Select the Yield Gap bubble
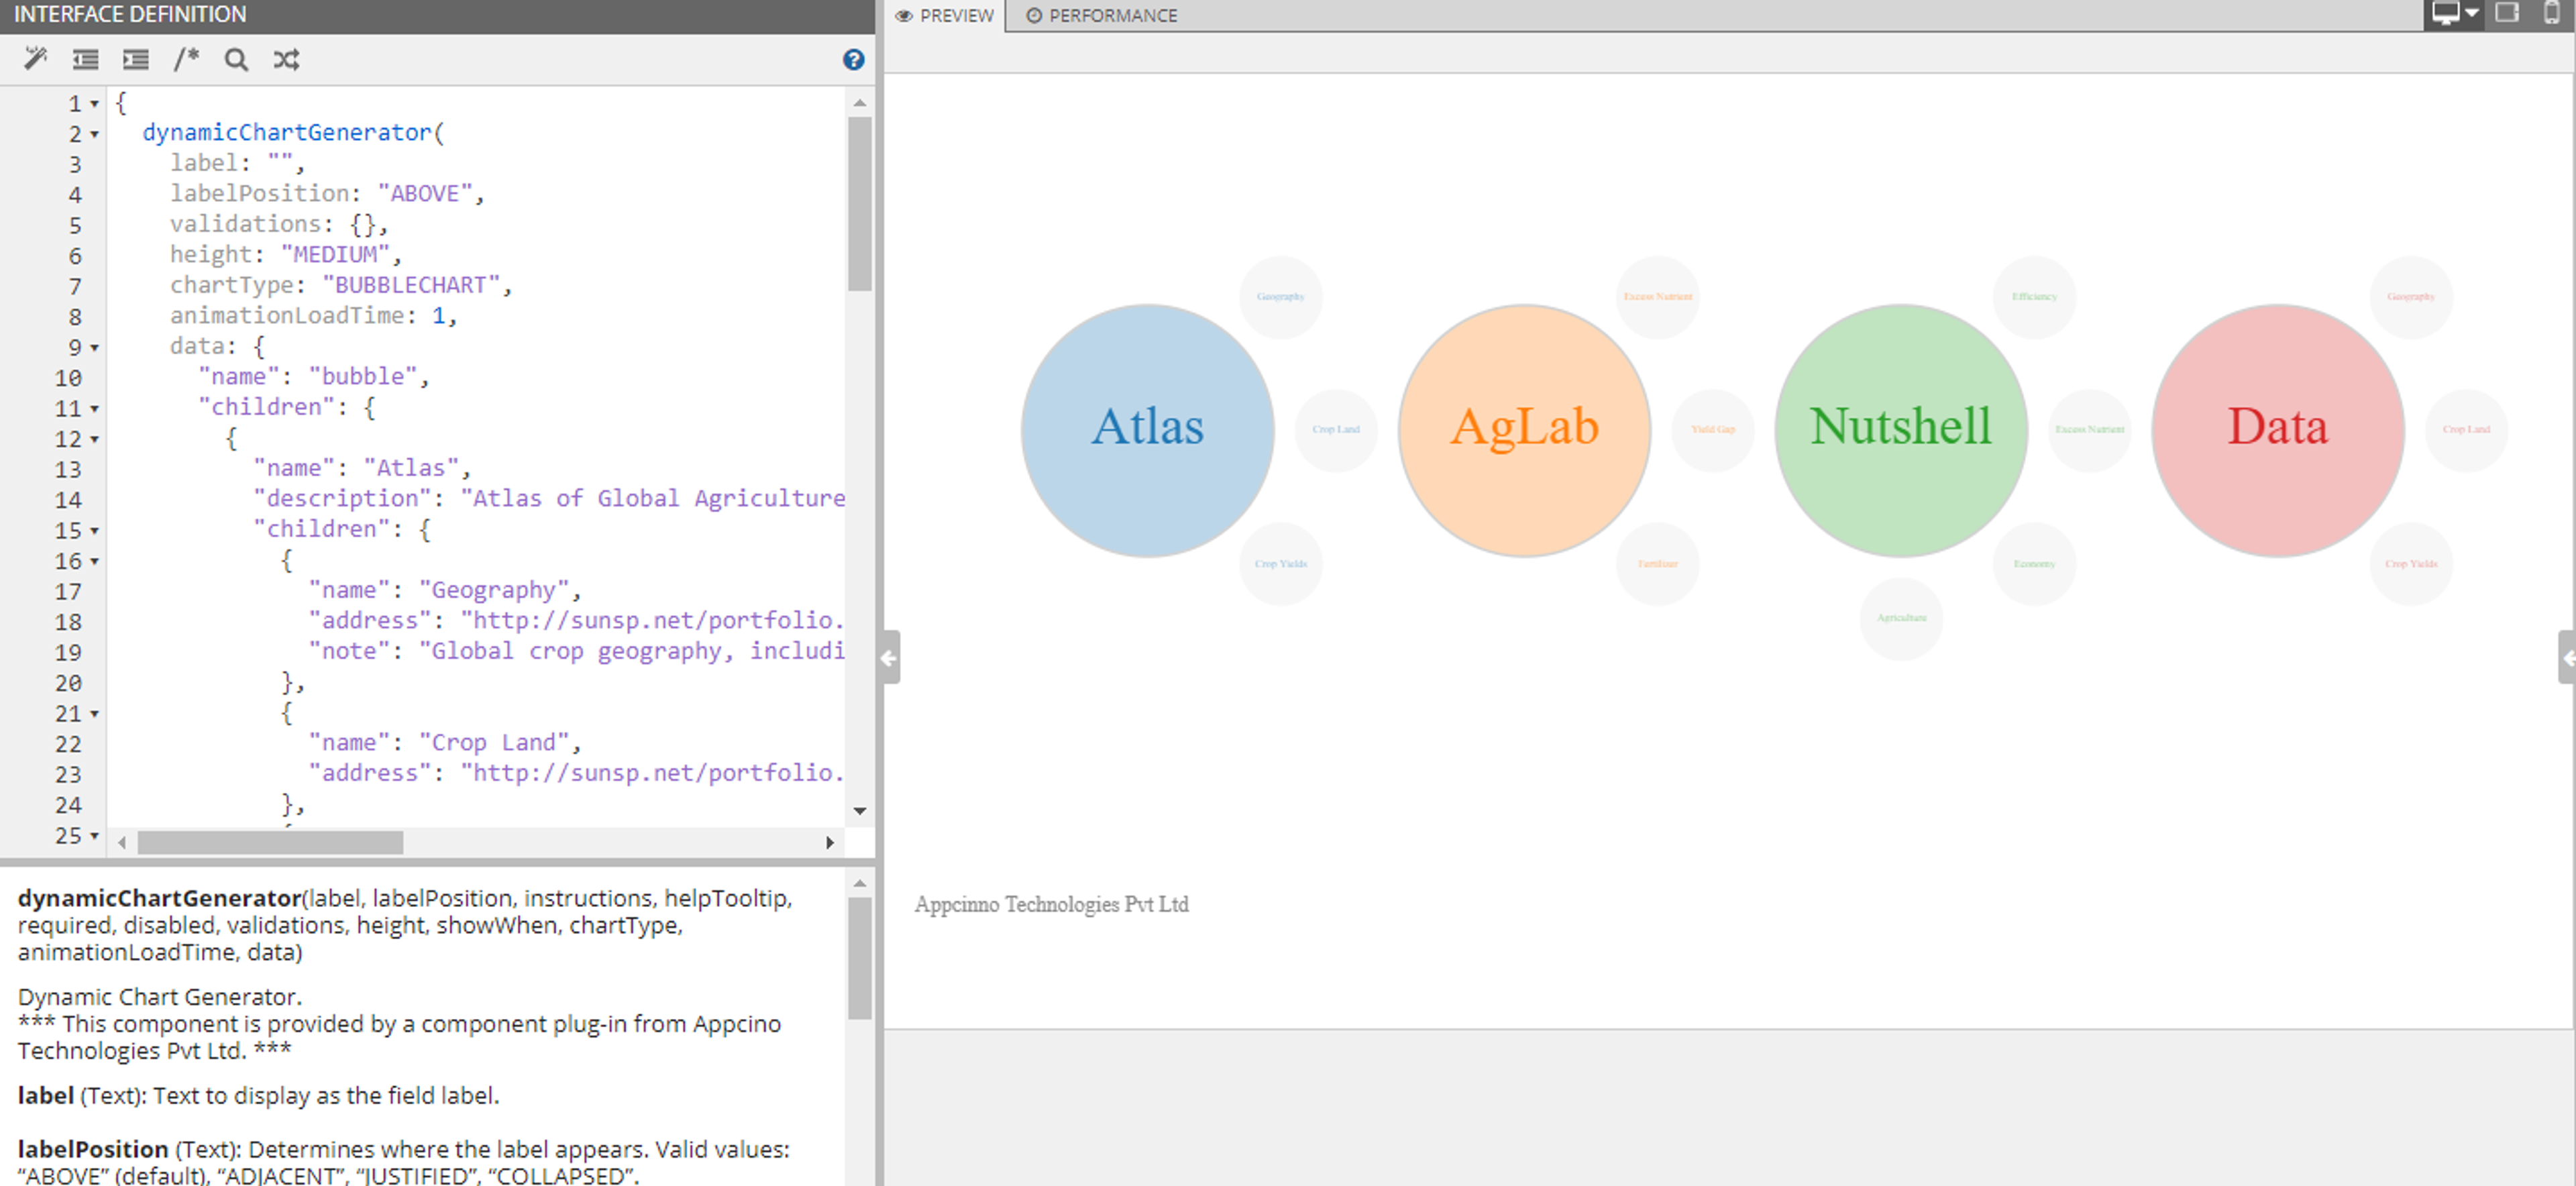The height and width of the screenshot is (1186, 2576). pyautogui.click(x=1713, y=430)
